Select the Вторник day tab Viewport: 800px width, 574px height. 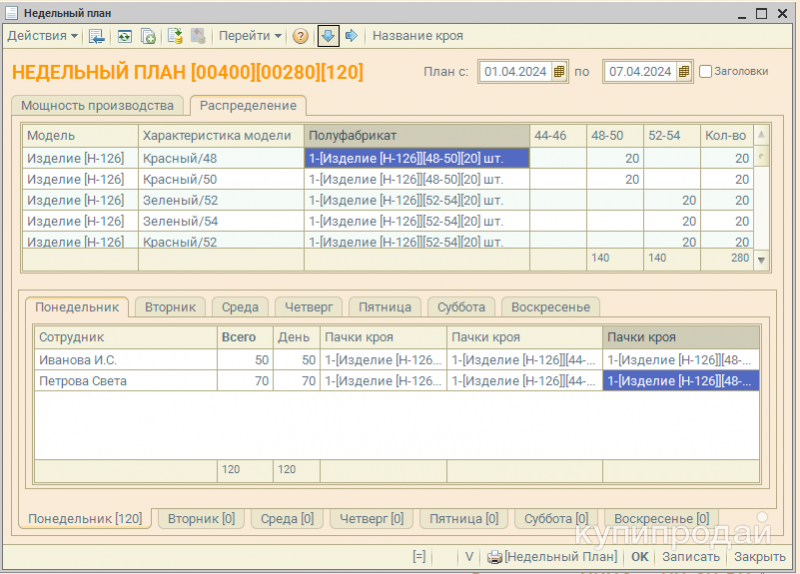(x=169, y=307)
